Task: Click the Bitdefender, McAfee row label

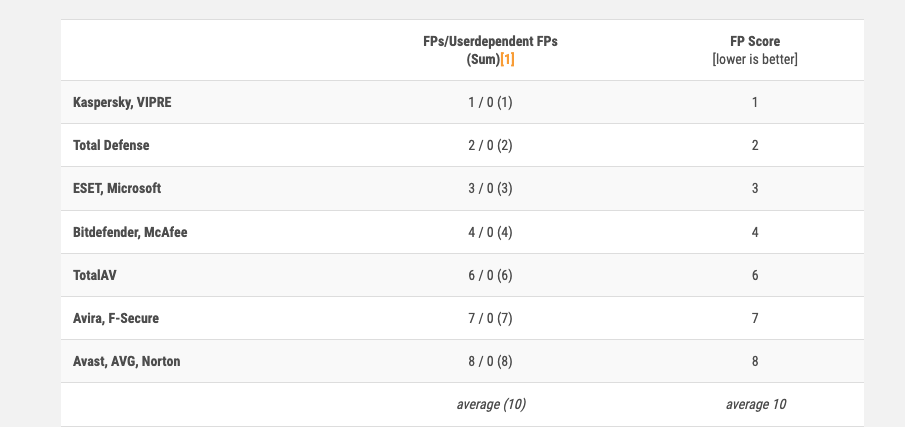Action: [130, 232]
